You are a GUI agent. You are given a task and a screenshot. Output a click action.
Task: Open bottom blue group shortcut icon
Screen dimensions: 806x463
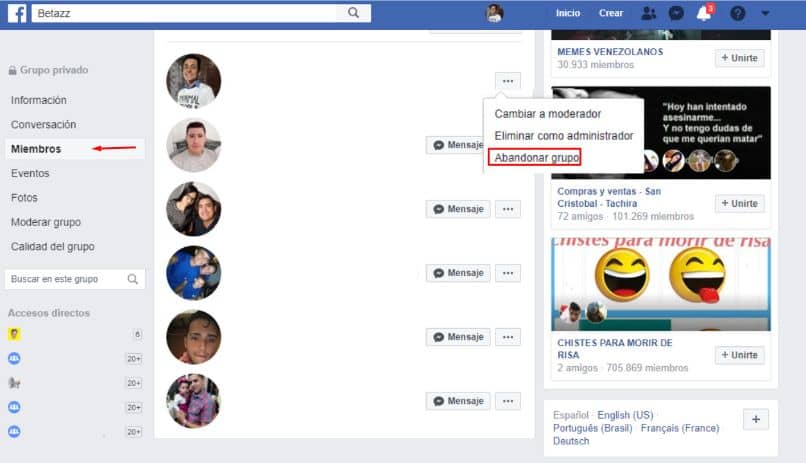[x=14, y=432]
